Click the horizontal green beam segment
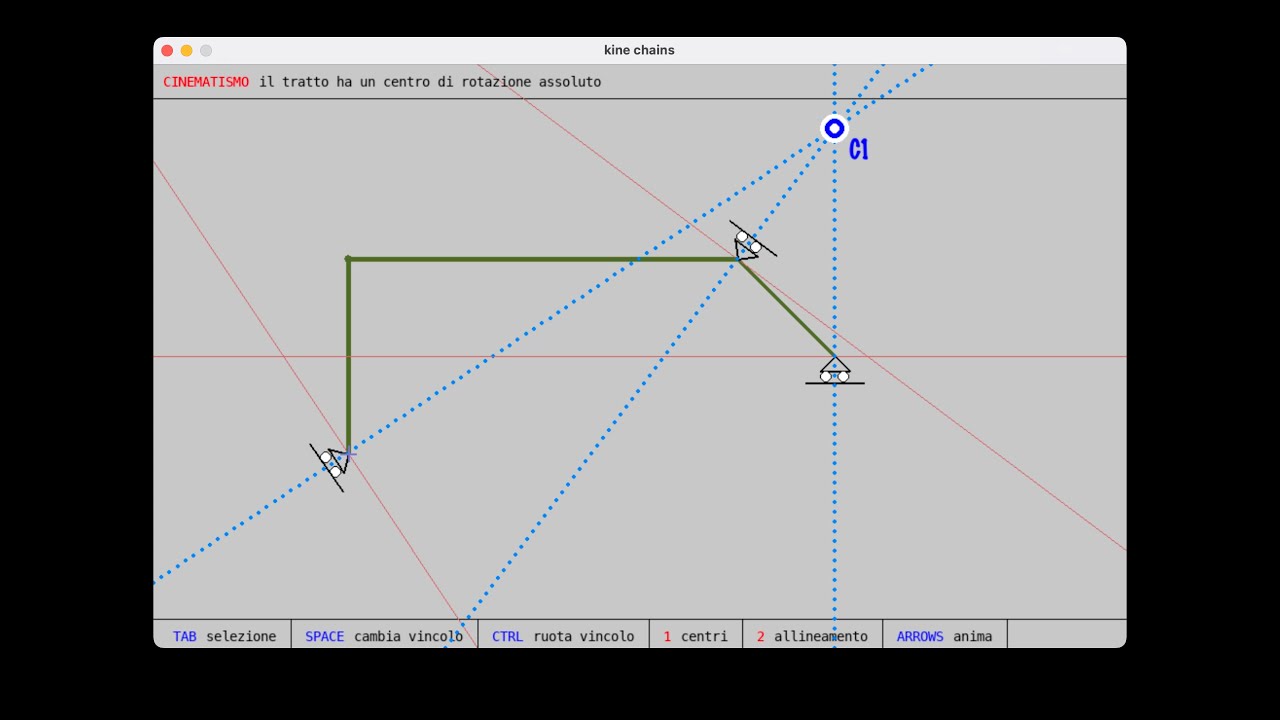 click(x=543, y=259)
